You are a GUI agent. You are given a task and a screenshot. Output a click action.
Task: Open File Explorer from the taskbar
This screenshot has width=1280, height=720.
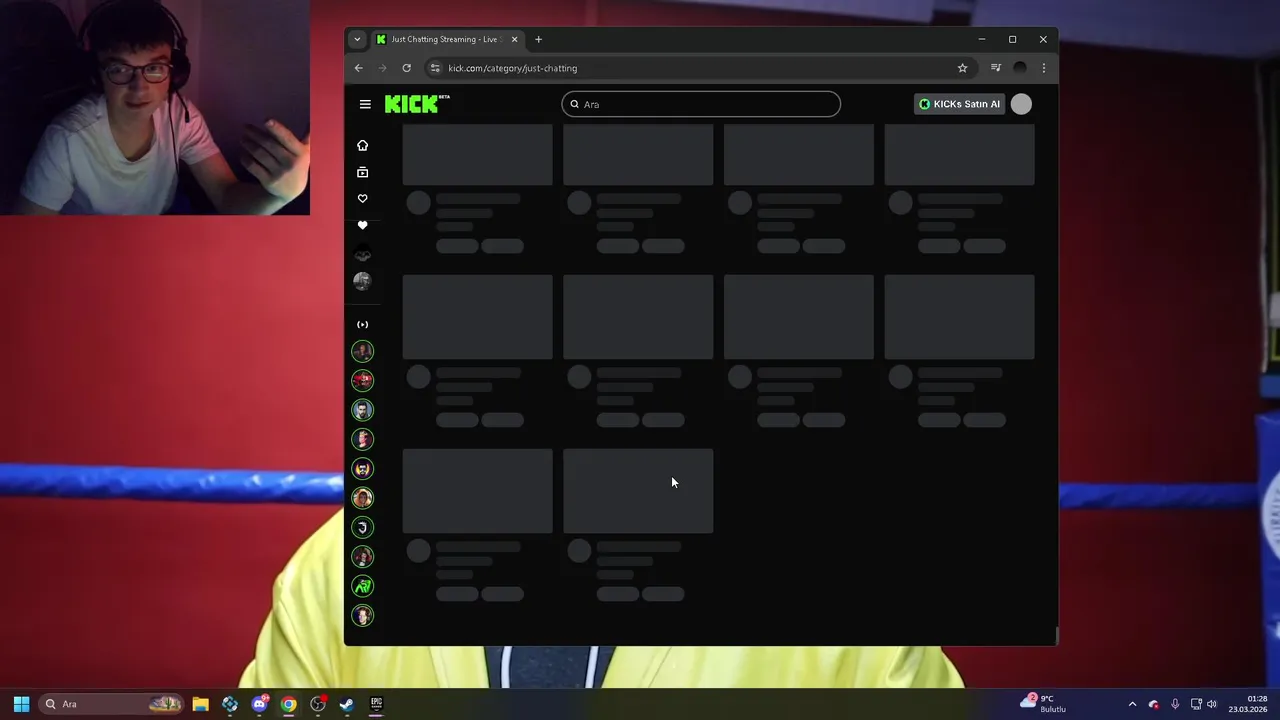200,704
